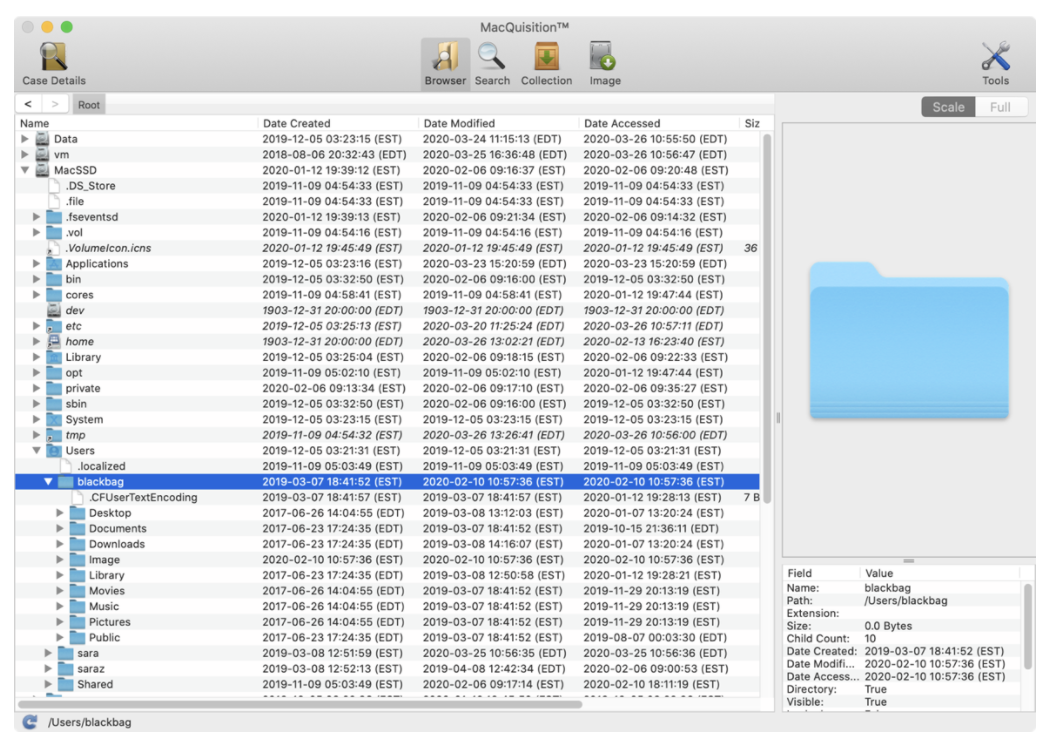The height and width of the screenshot is (746, 1050).
Task: Click the blackbag folder icon
Action: coord(66,481)
